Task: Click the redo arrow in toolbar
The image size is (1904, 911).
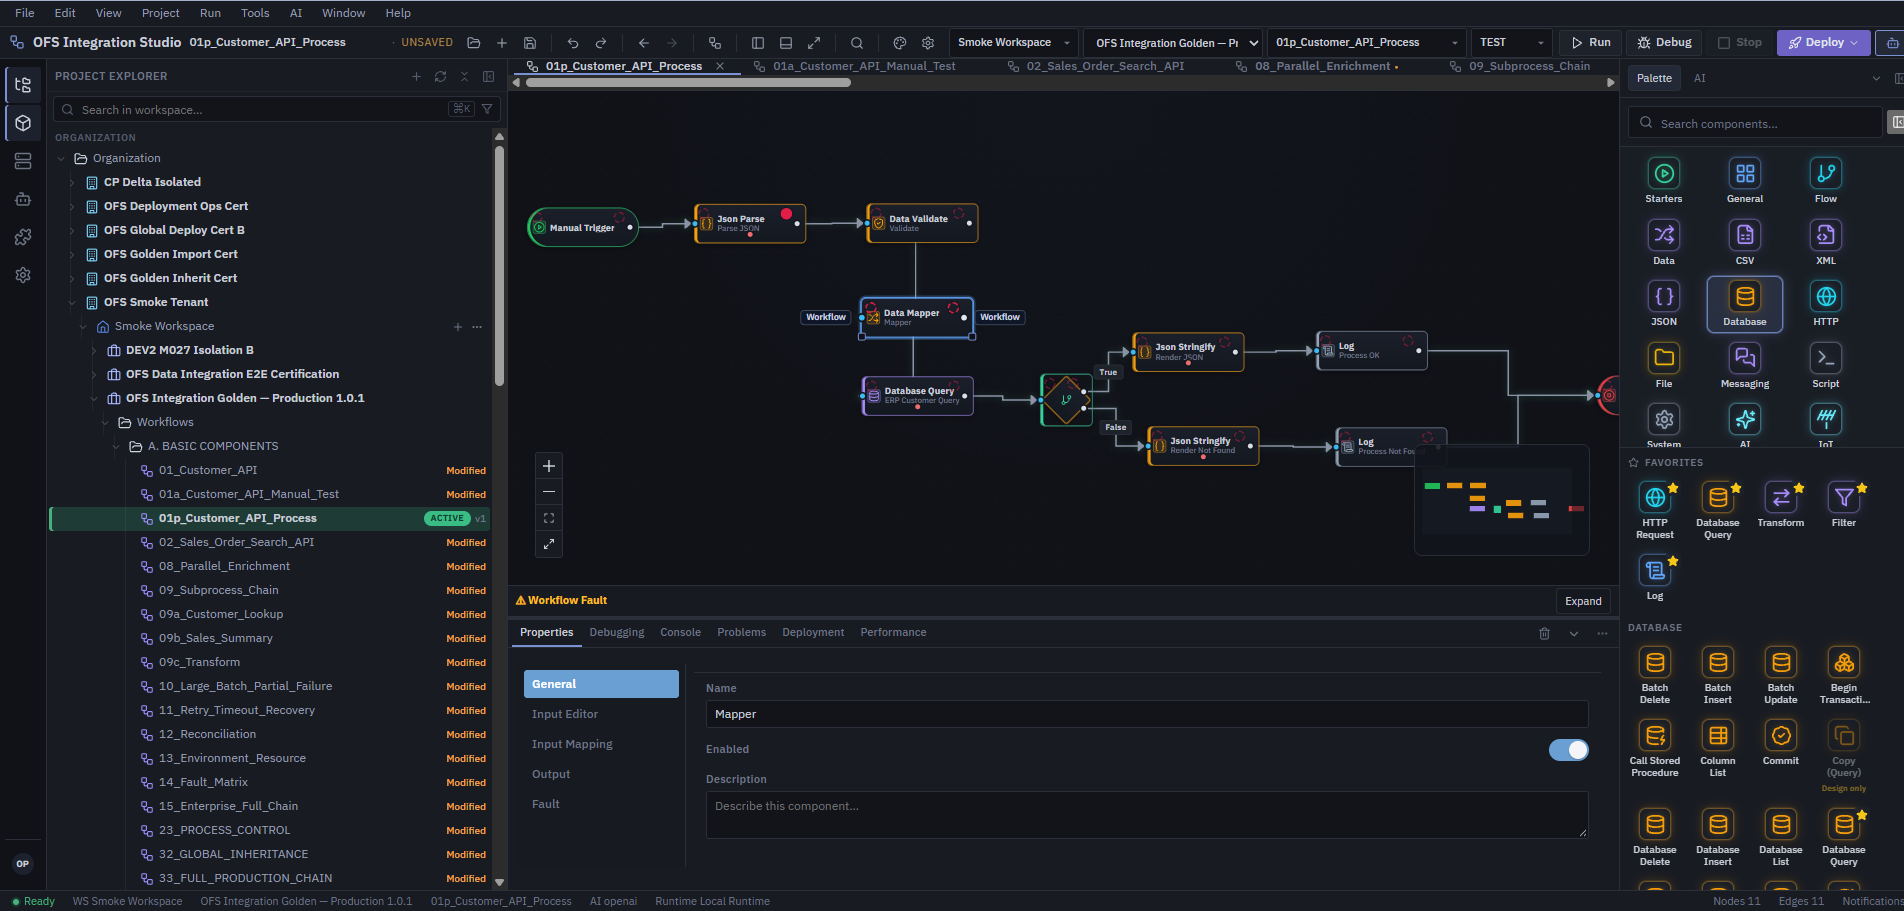Action: point(601,43)
